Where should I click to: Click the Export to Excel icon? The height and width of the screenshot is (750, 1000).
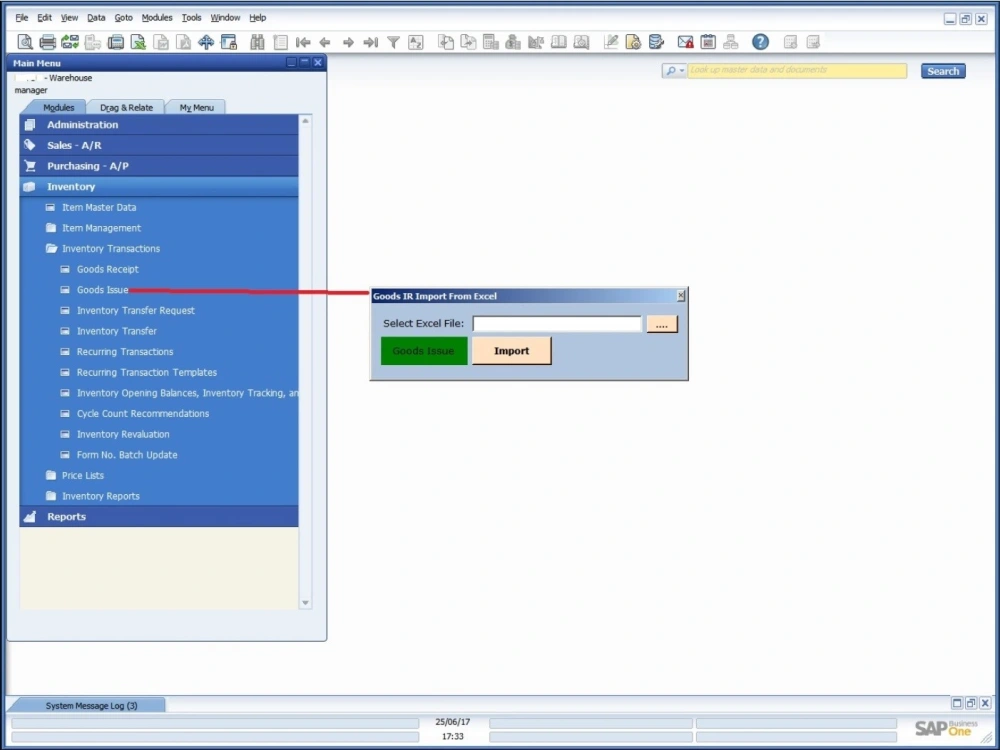tap(138, 42)
